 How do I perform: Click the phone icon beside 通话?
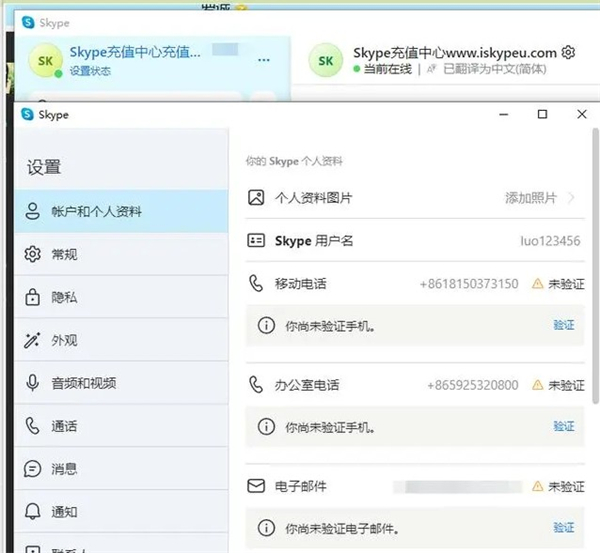tap(33, 426)
